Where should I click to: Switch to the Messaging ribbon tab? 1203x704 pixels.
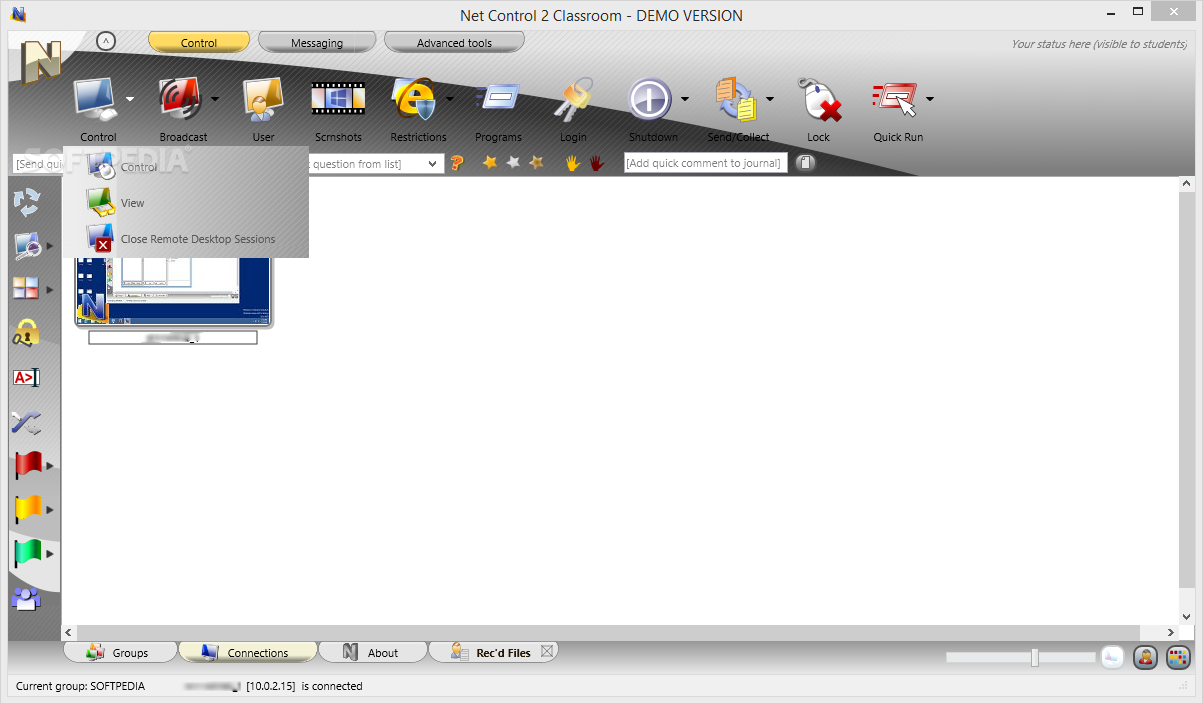tap(317, 43)
